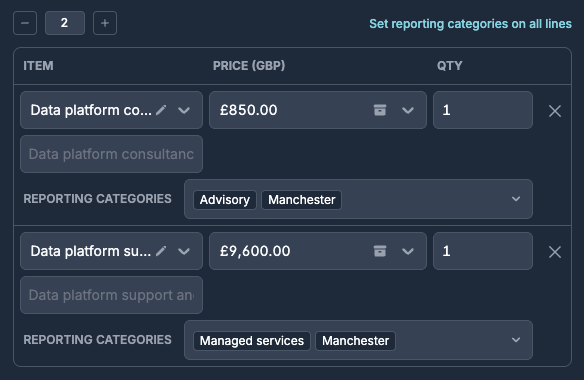This screenshot has height=380, width=584.
Task: Click quantity field of £850.00 line
Action: (483, 110)
